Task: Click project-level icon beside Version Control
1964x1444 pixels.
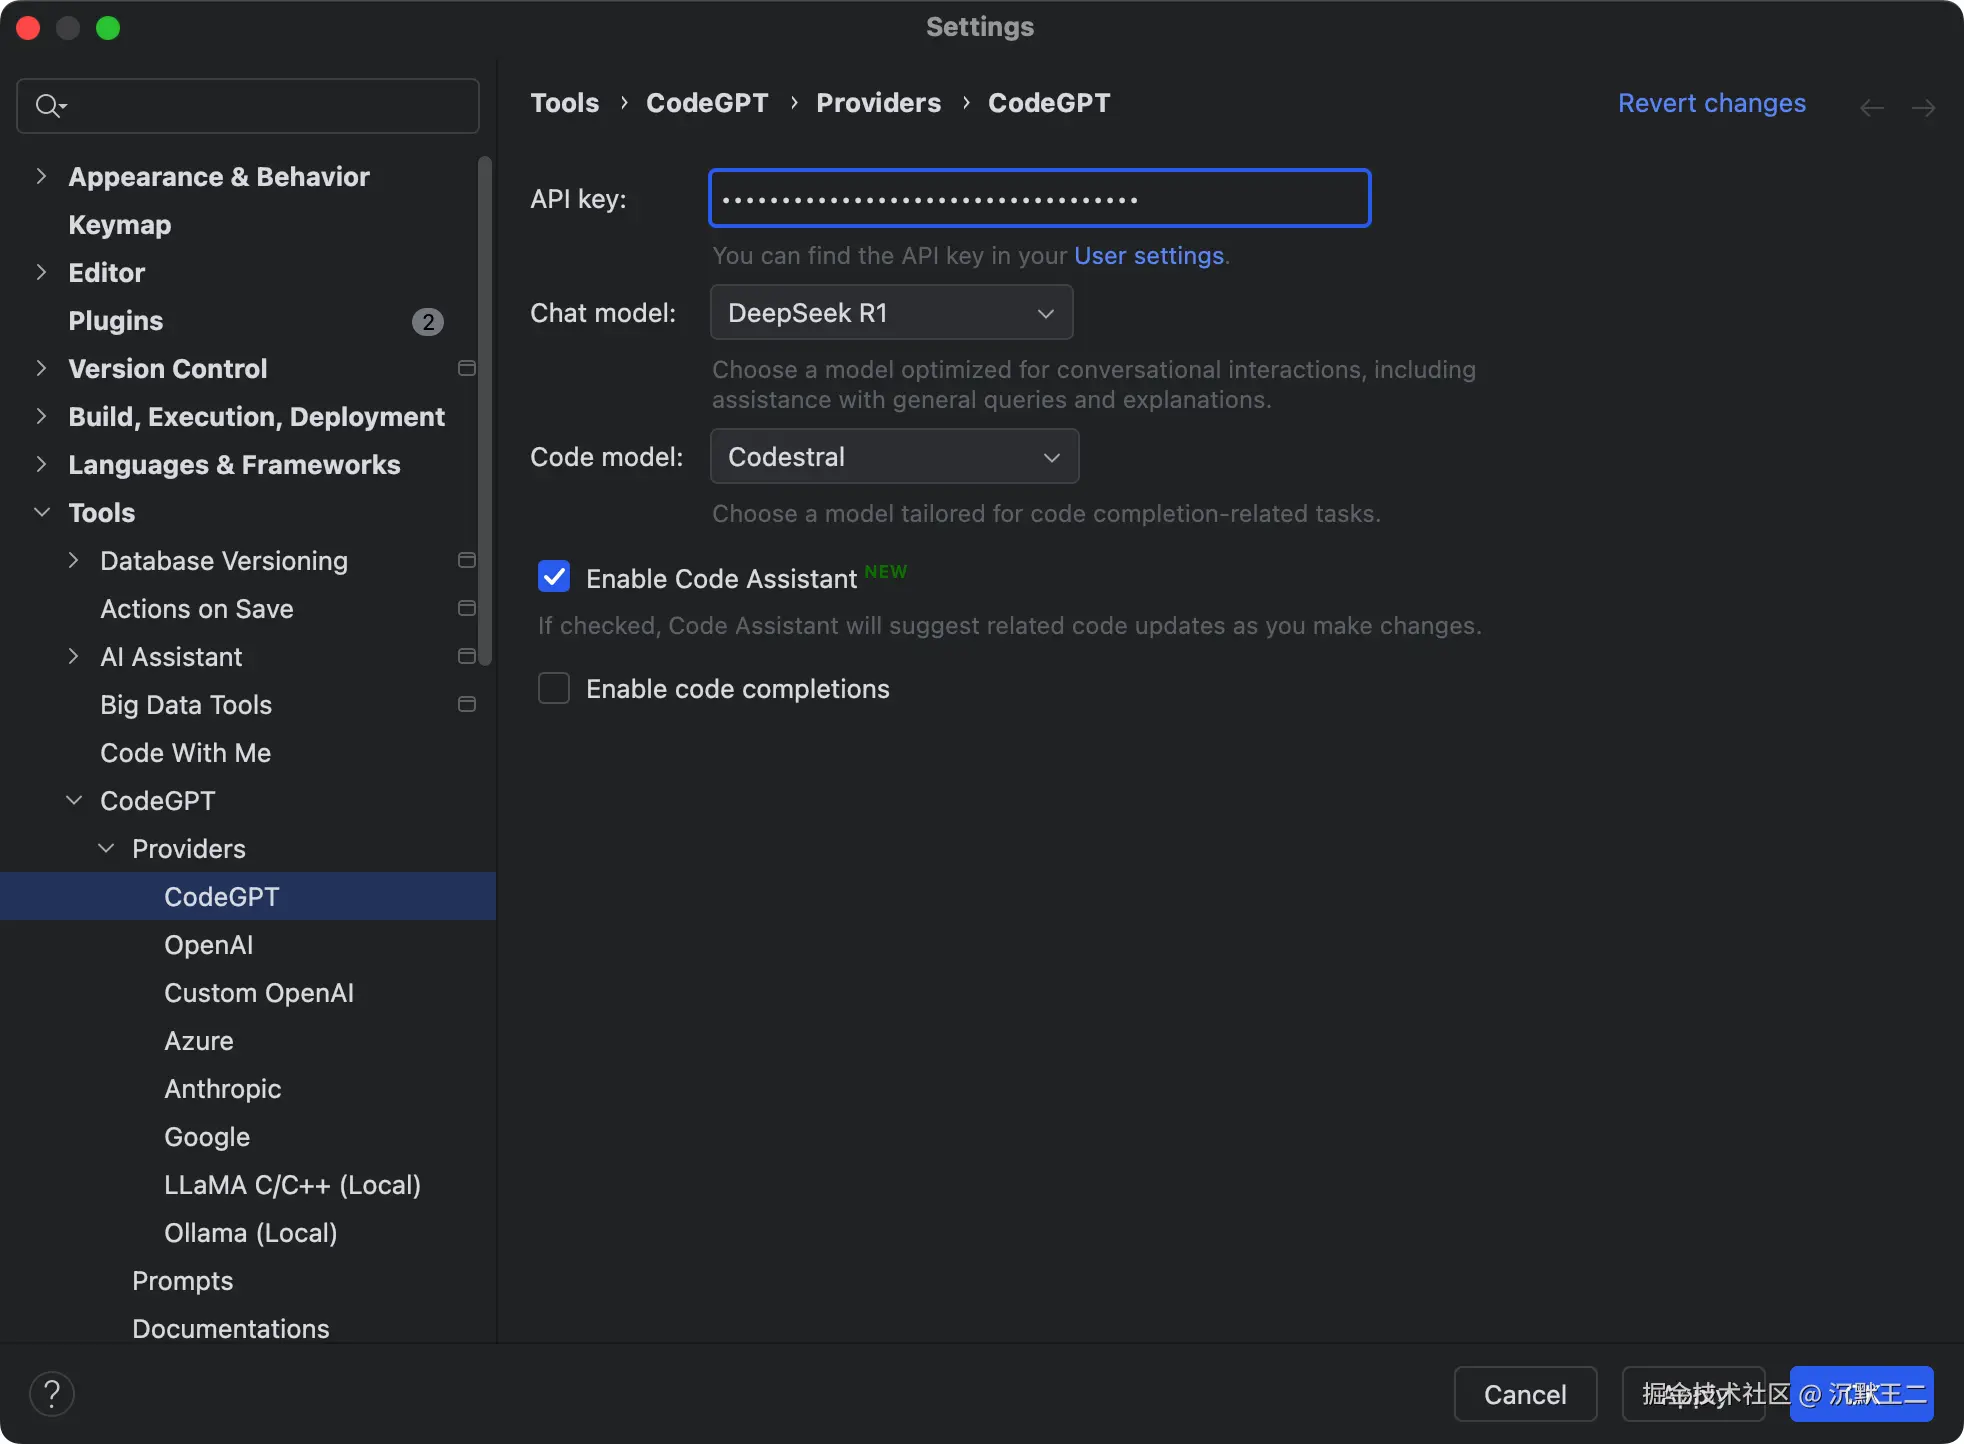Action: tap(466, 369)
